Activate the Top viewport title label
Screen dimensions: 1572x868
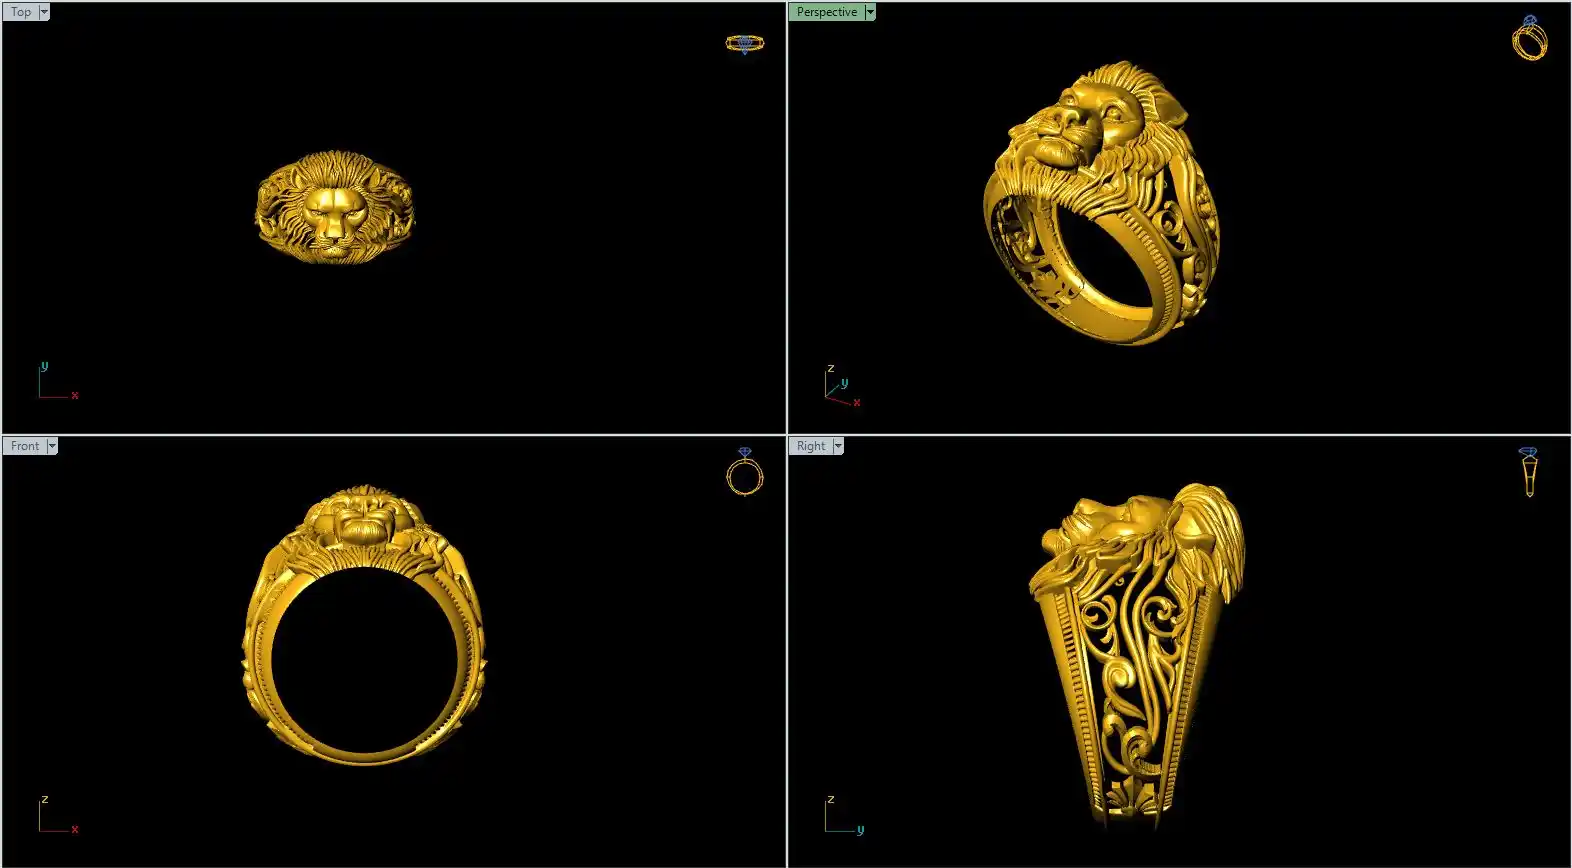(x=20, y=12)
